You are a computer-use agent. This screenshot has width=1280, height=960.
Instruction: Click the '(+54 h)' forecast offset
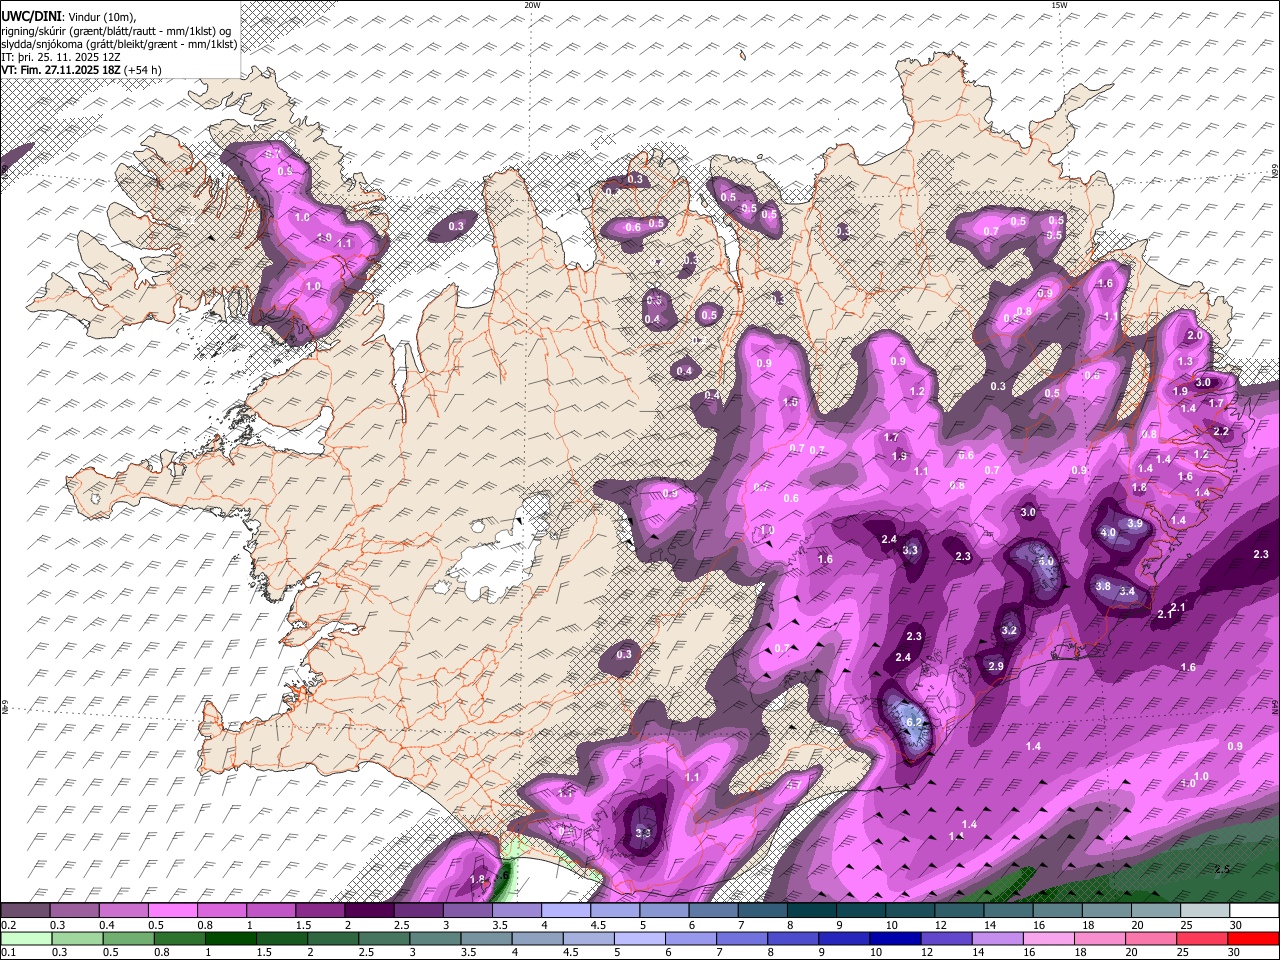[x=143, y=70]
